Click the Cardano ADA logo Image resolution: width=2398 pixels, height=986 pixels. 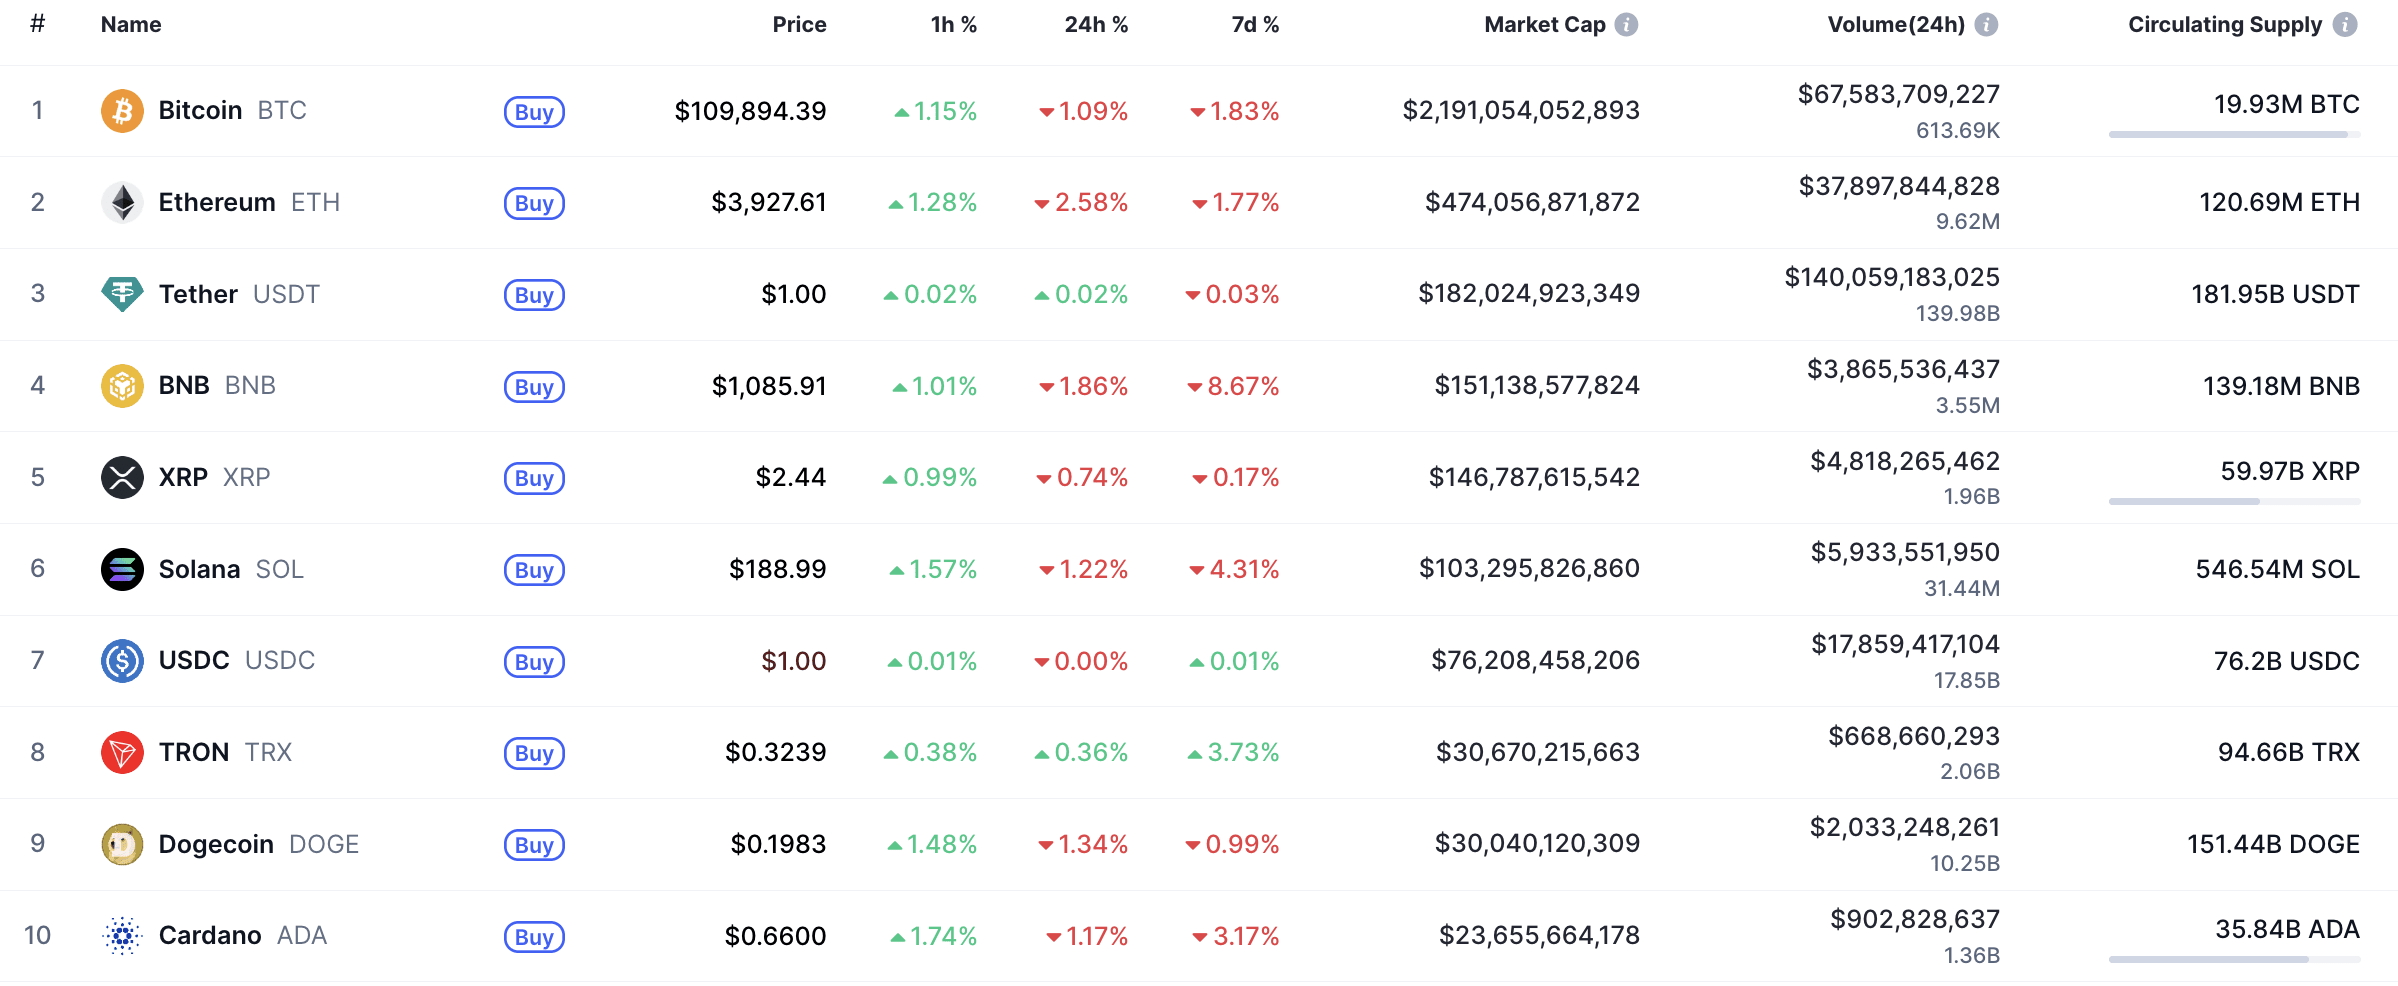[122, 935]
